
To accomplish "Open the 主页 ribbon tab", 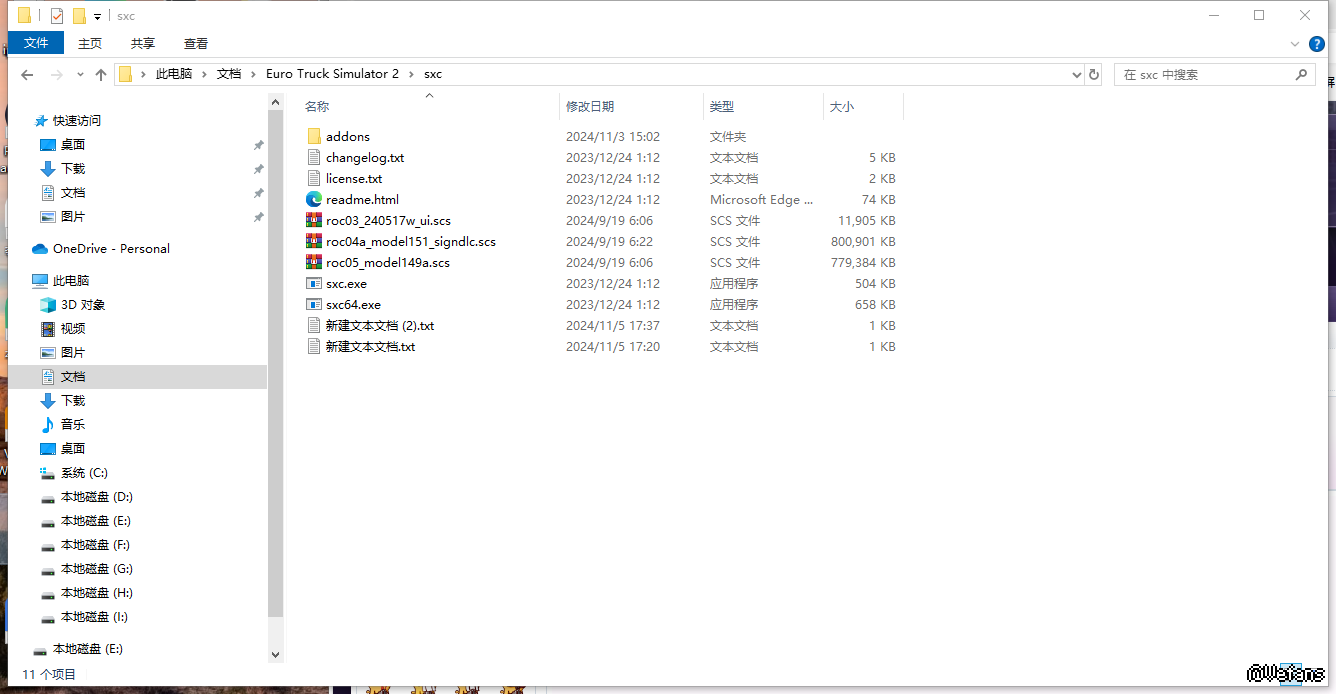I will pyautogui.click(x=90, y=43).
